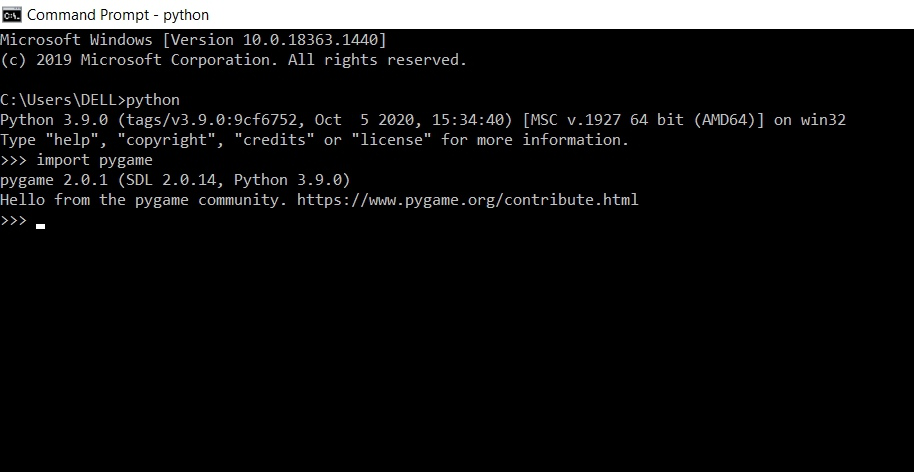
Task: Open the Command Prompt title bar icon menu
Action: tap(12, 14)
